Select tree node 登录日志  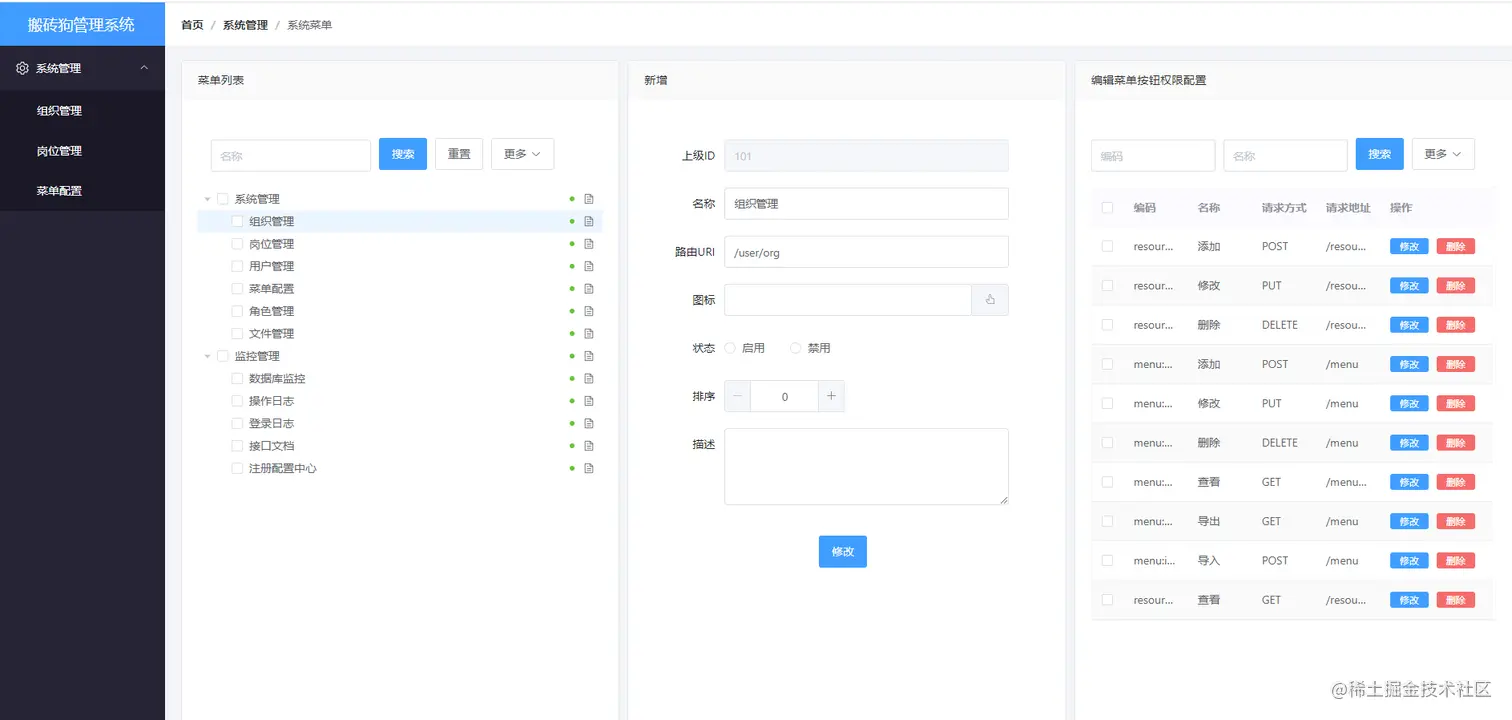click(271, 424)
